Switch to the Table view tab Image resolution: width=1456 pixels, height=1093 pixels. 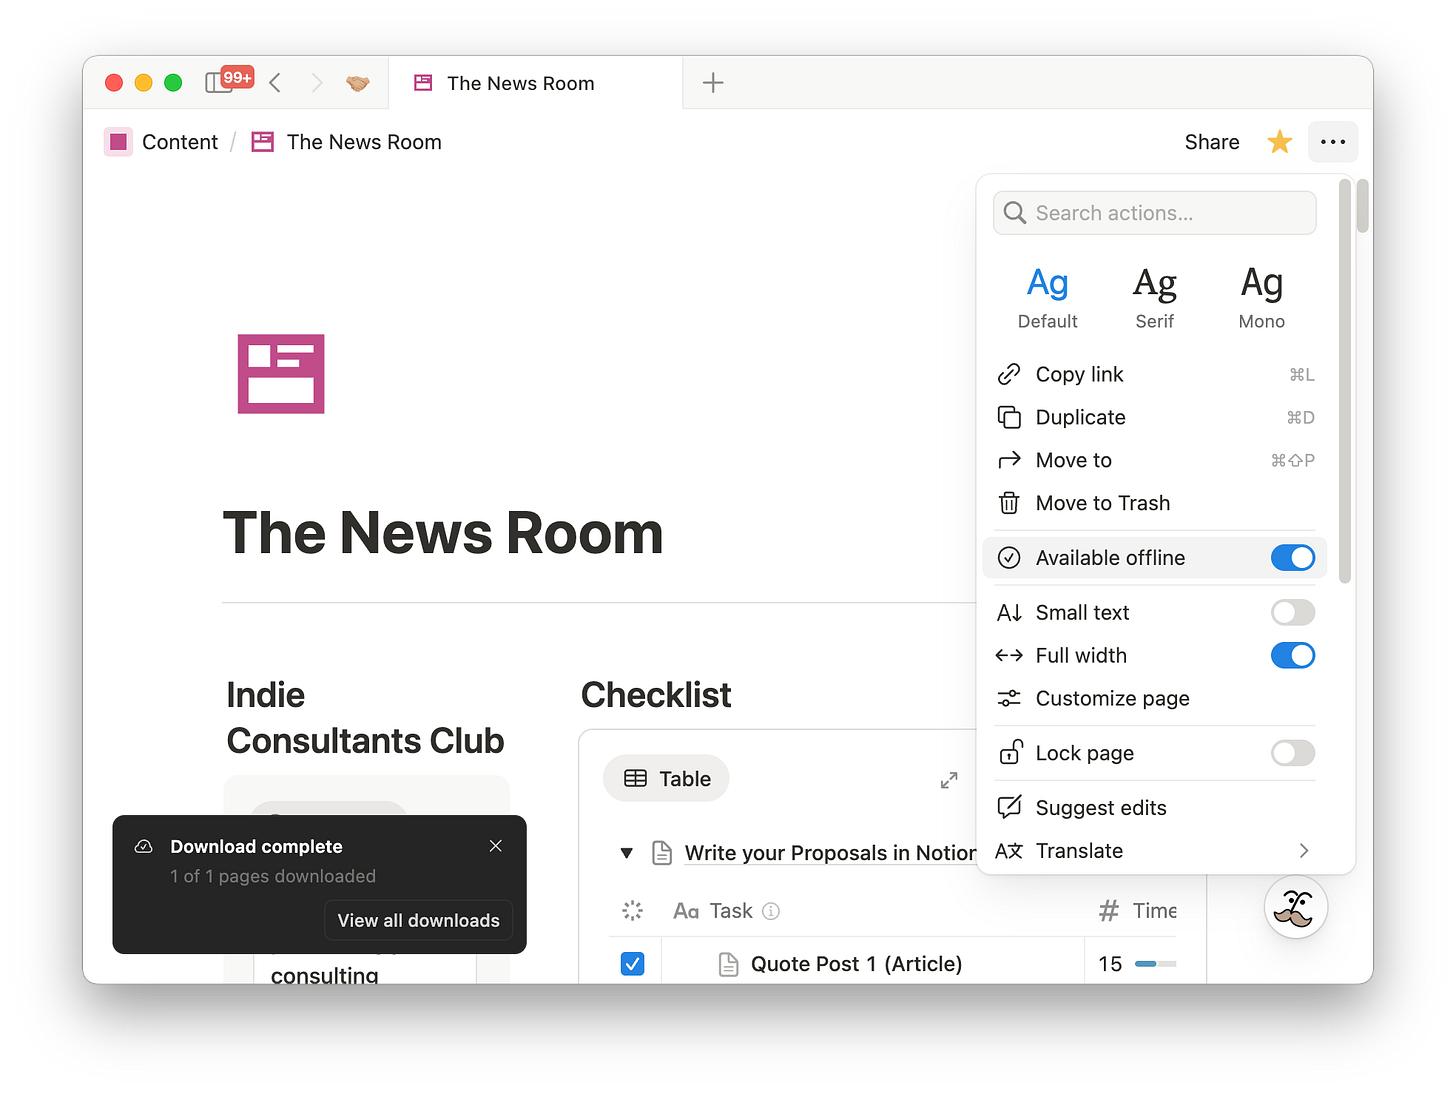click(666, 778)
